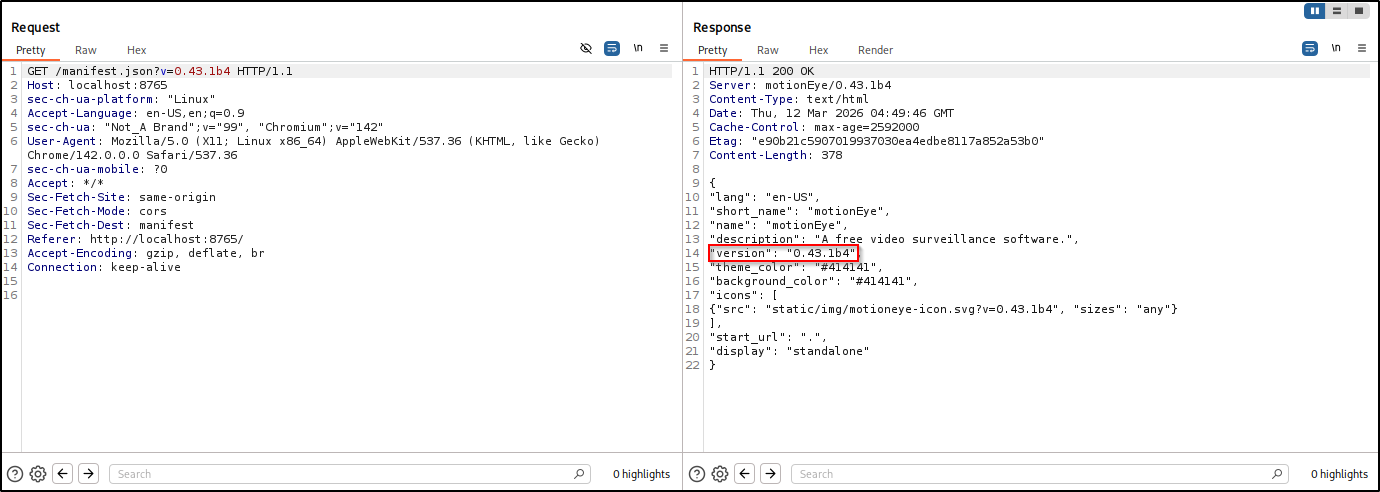The width and height of the screenshot is (1380, 492).
Task: Click the Response search magnifier icon
Action: click(1279, 474)
